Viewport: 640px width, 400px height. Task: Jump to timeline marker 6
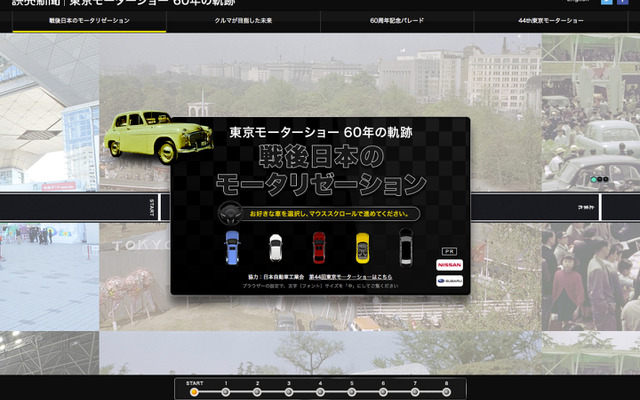[x=383, y=392]
